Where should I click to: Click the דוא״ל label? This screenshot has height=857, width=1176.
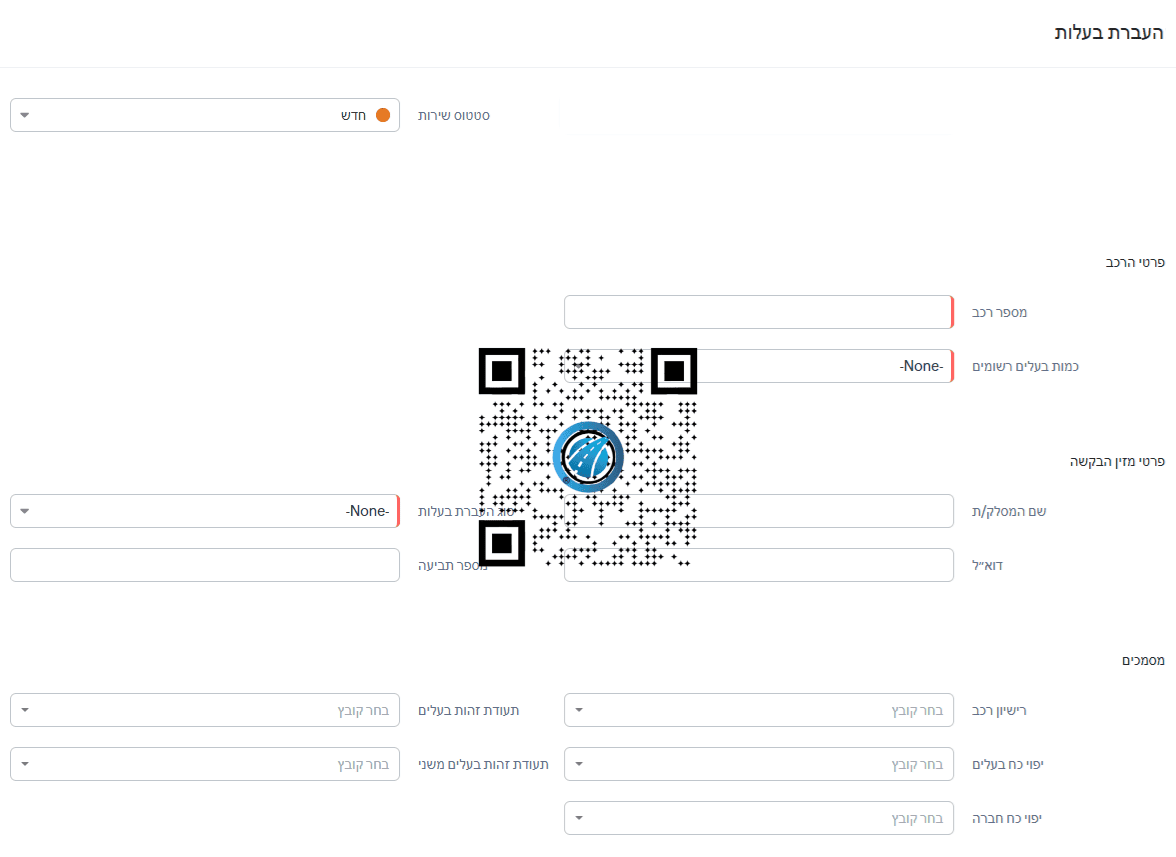click(987, 565)
